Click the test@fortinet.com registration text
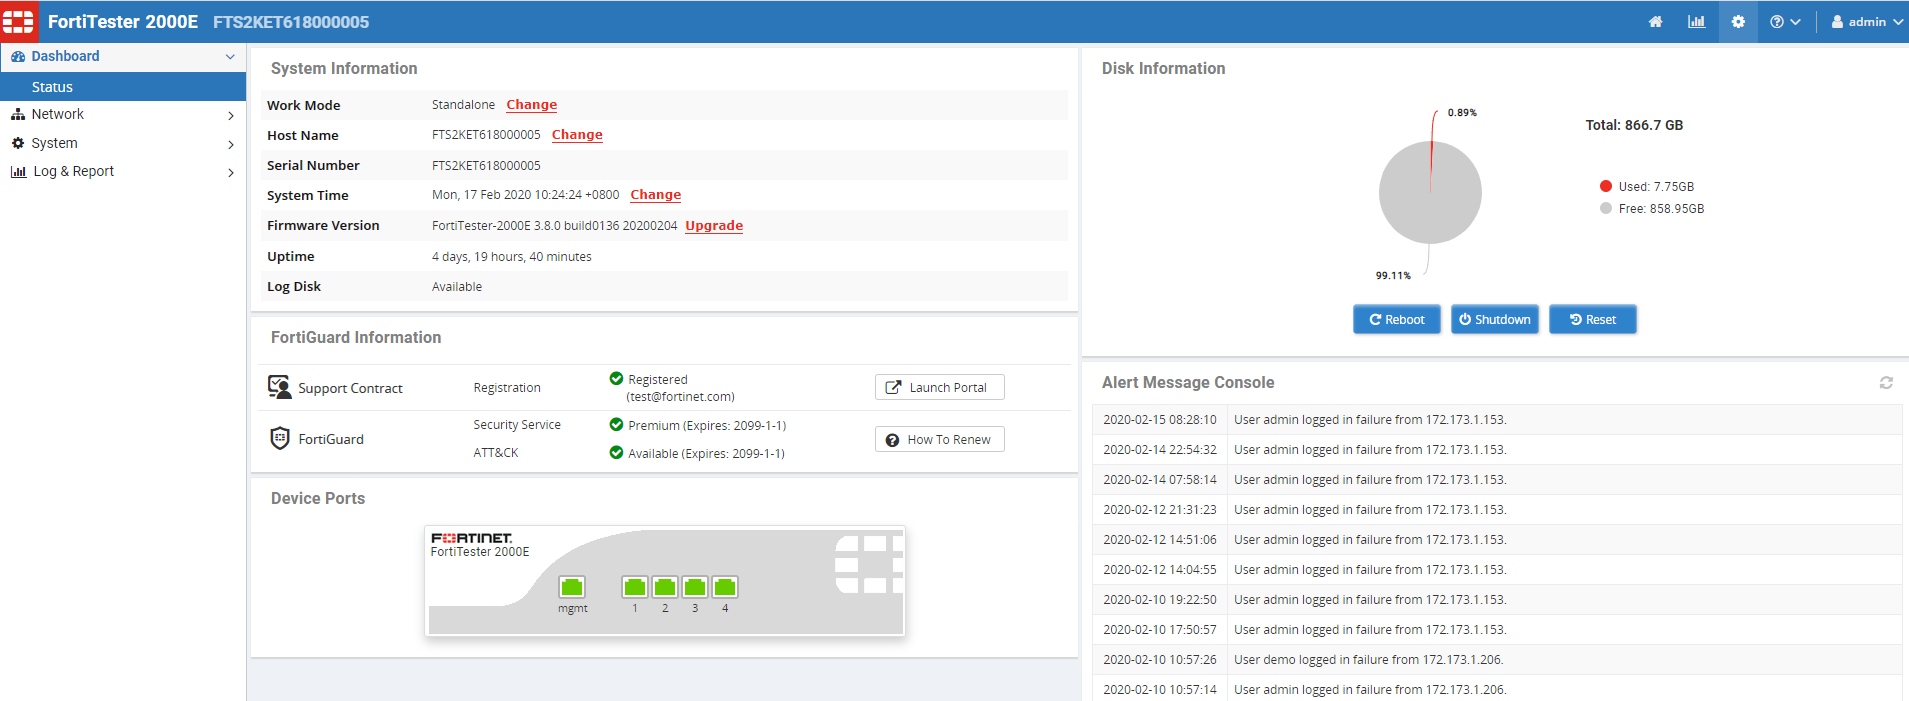 [x=681, y=397]
